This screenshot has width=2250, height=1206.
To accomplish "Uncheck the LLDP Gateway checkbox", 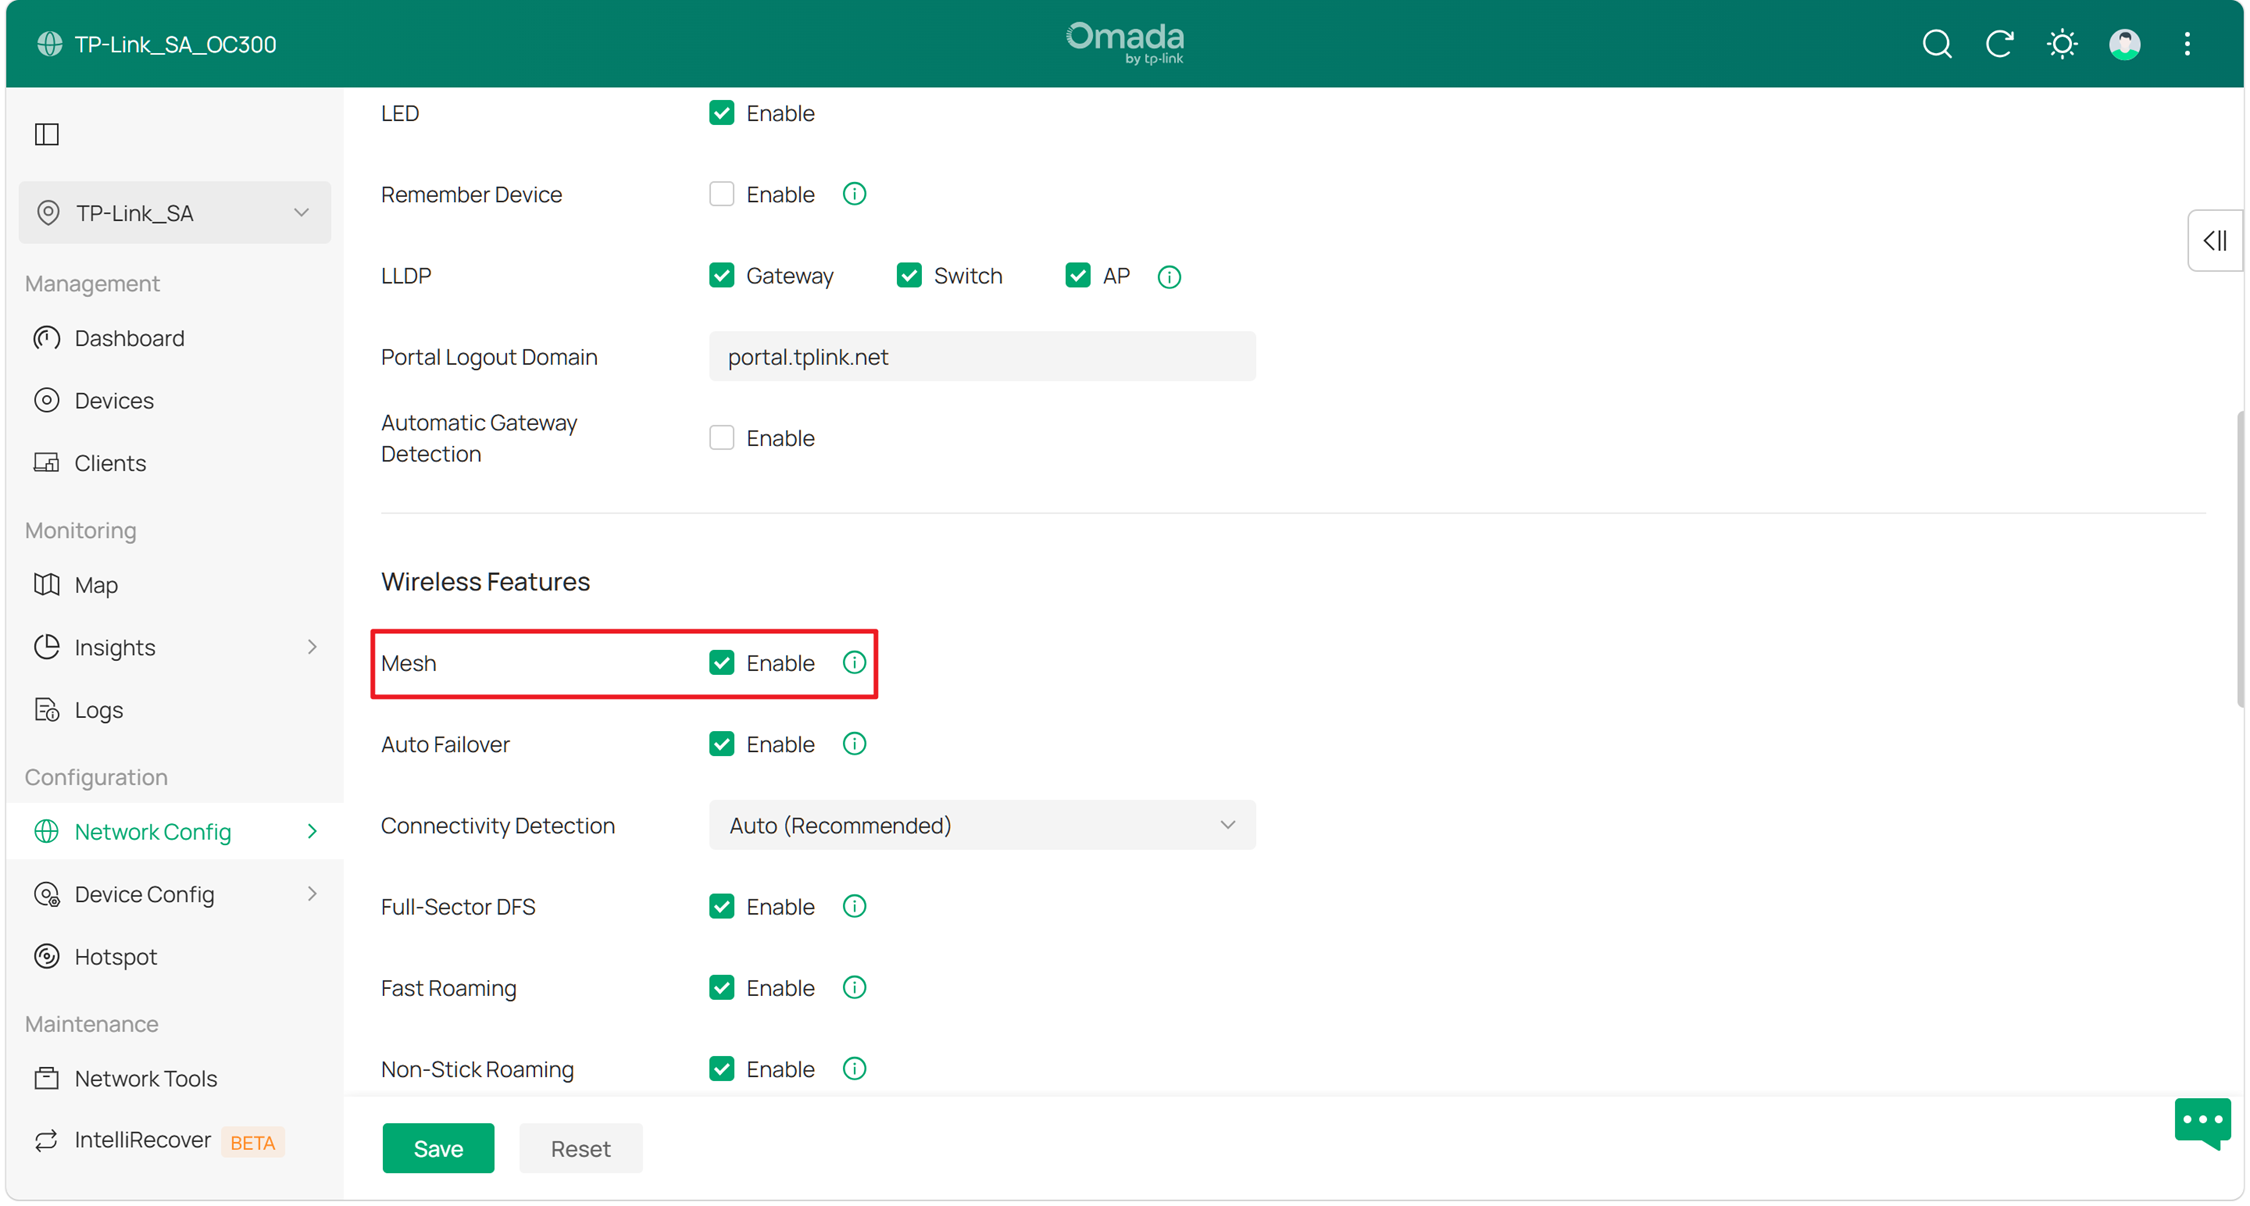I will tap(722, 275).
